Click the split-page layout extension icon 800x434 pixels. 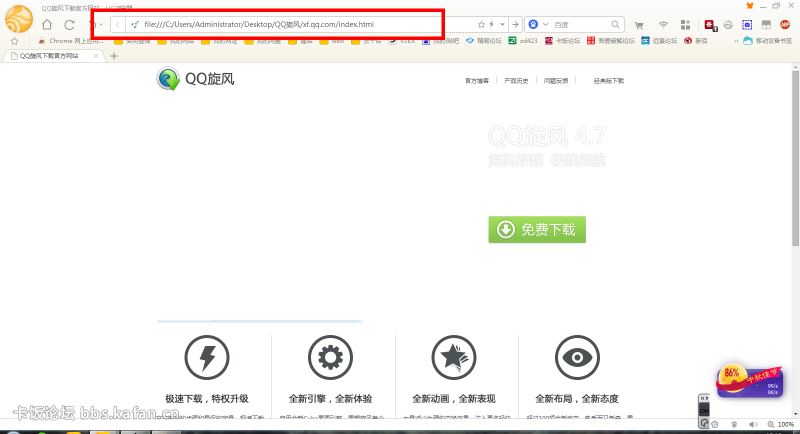click(x=766, y=24)
